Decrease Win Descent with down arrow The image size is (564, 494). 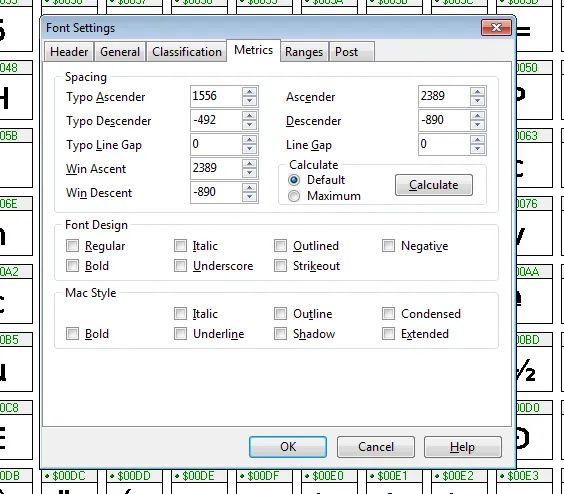[249, 197]
